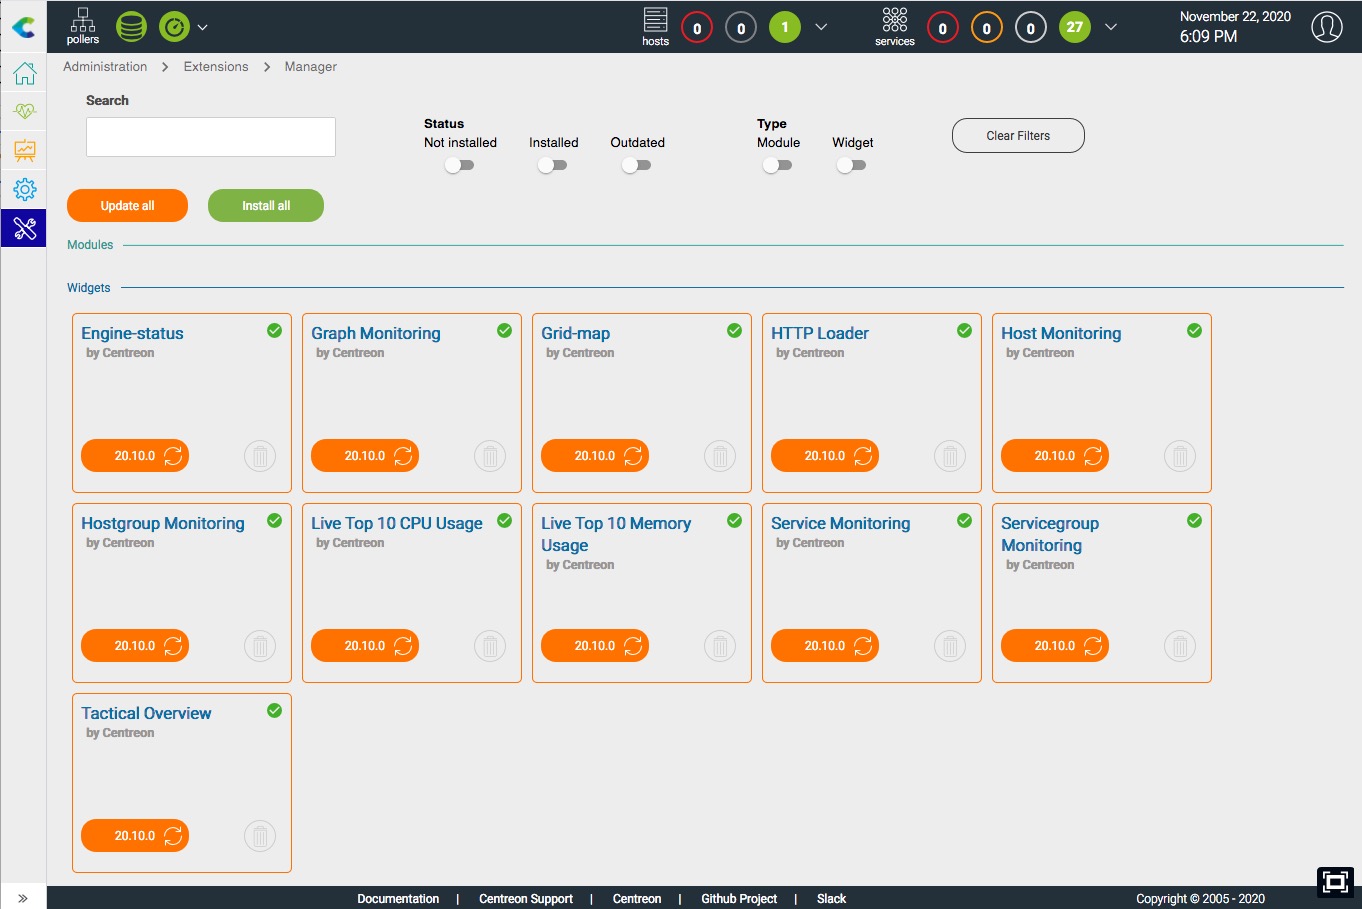Click the green database status icon

(131, 27)
